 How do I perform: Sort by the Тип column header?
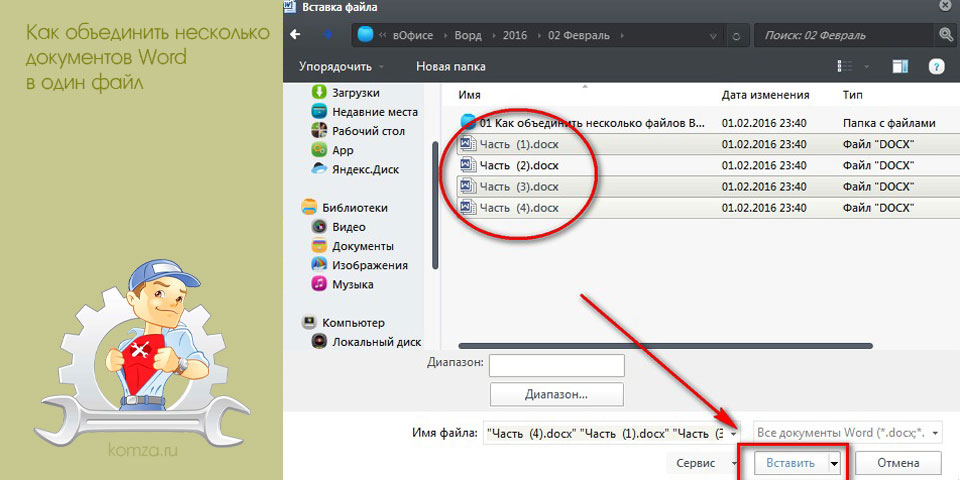[853, 95]
